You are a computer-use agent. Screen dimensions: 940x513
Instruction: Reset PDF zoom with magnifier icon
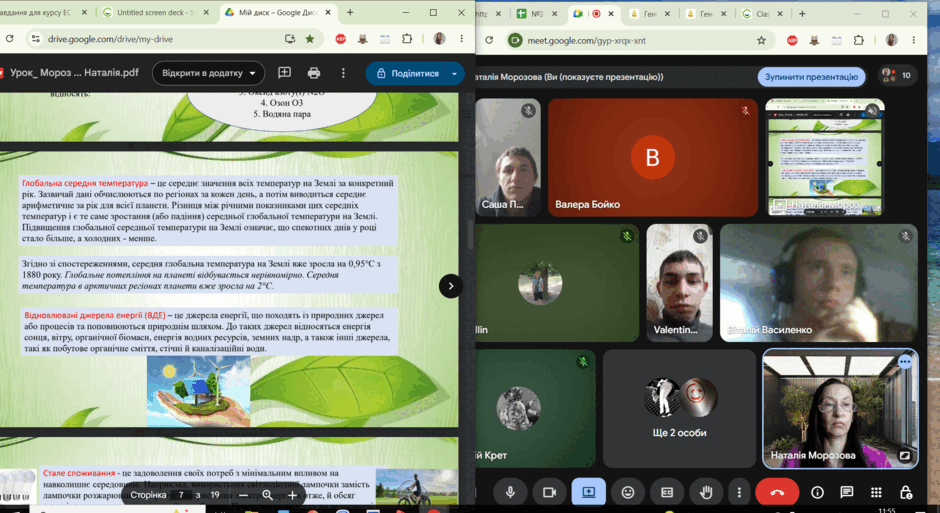click(x=267, y=495)
